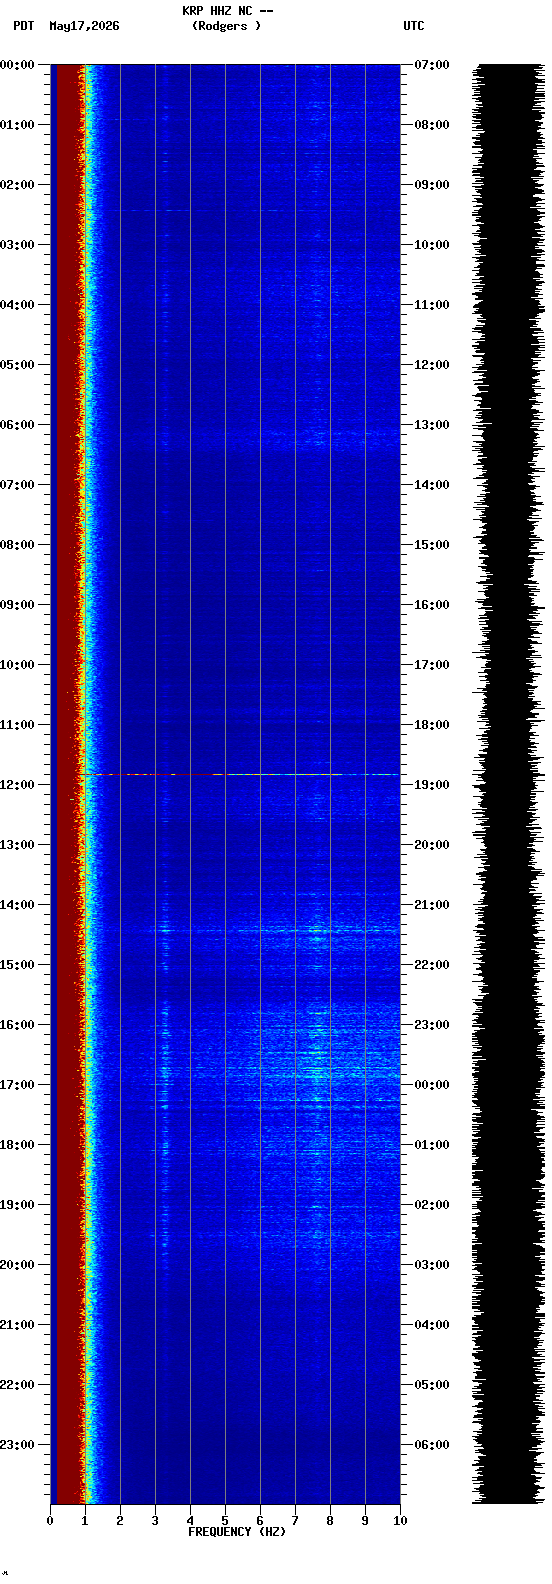Viewport: 552px width, 1584px height.
Task: Click the 06:00 PDT time label
Action: (x=17, y=425)
